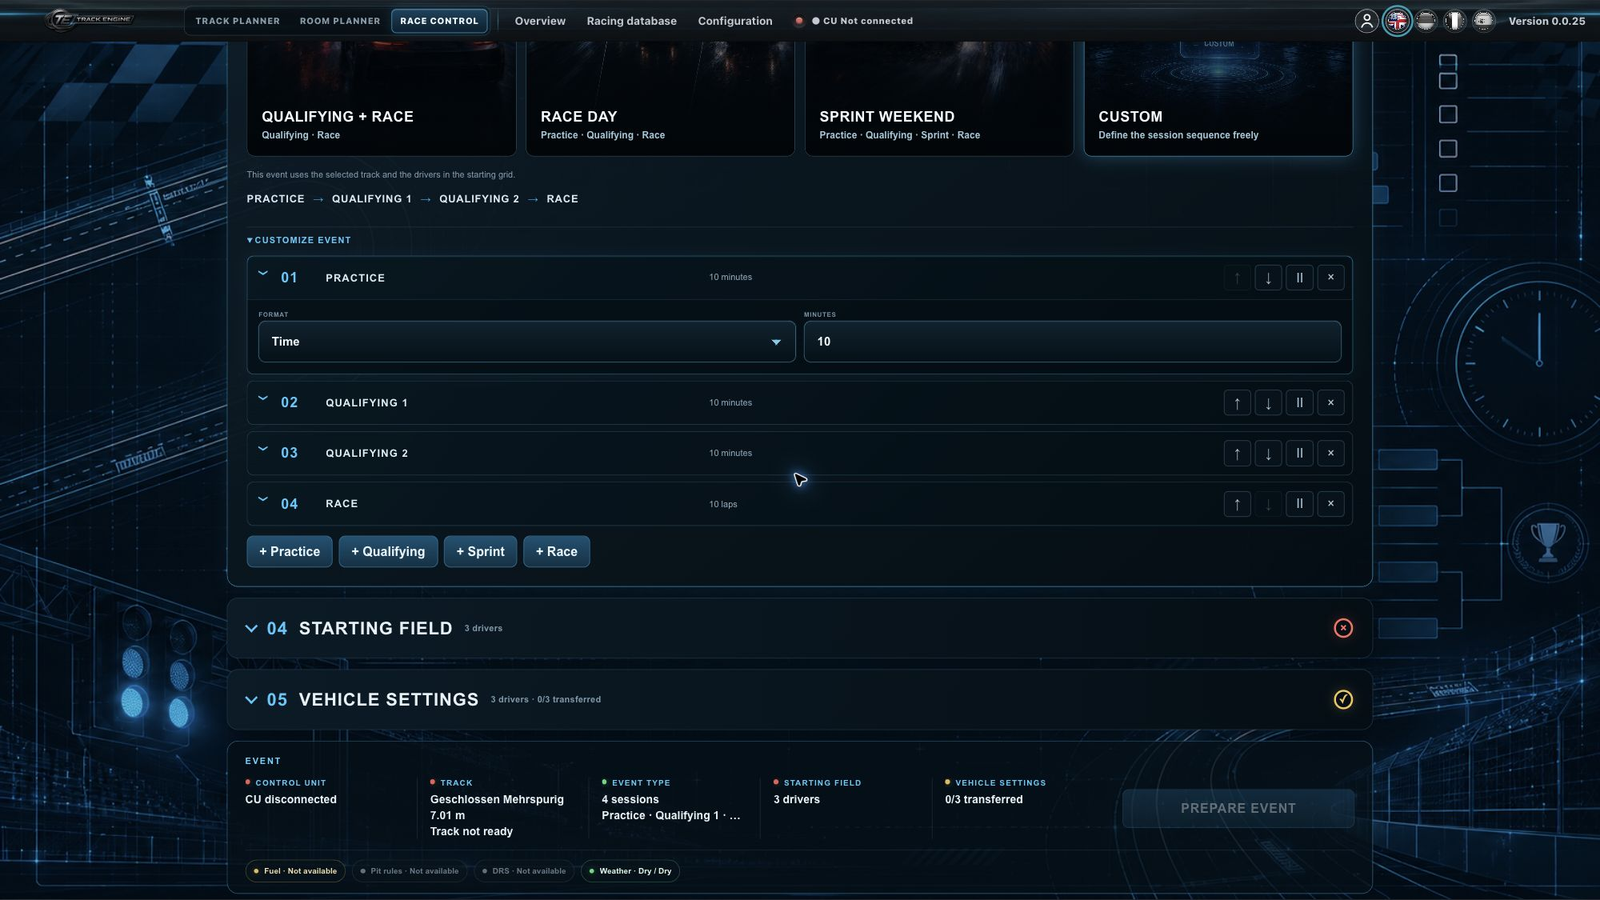Pause icon on Qualifying 2 row
1600x900 pixels.
1299,453
